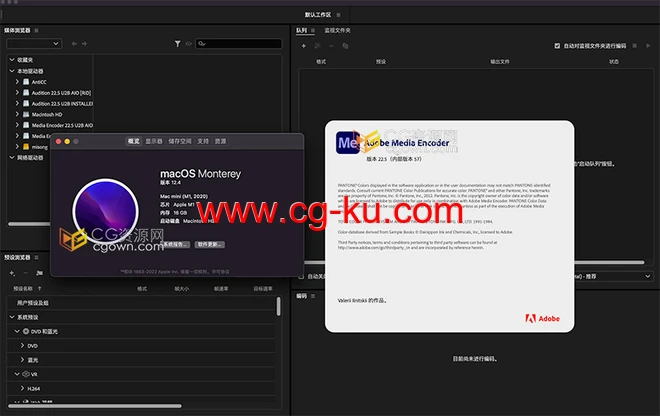The width and height of the screenshot is (660, 416).
Task: Click the Adobe logo in About dialog
Action: (543, 318)
